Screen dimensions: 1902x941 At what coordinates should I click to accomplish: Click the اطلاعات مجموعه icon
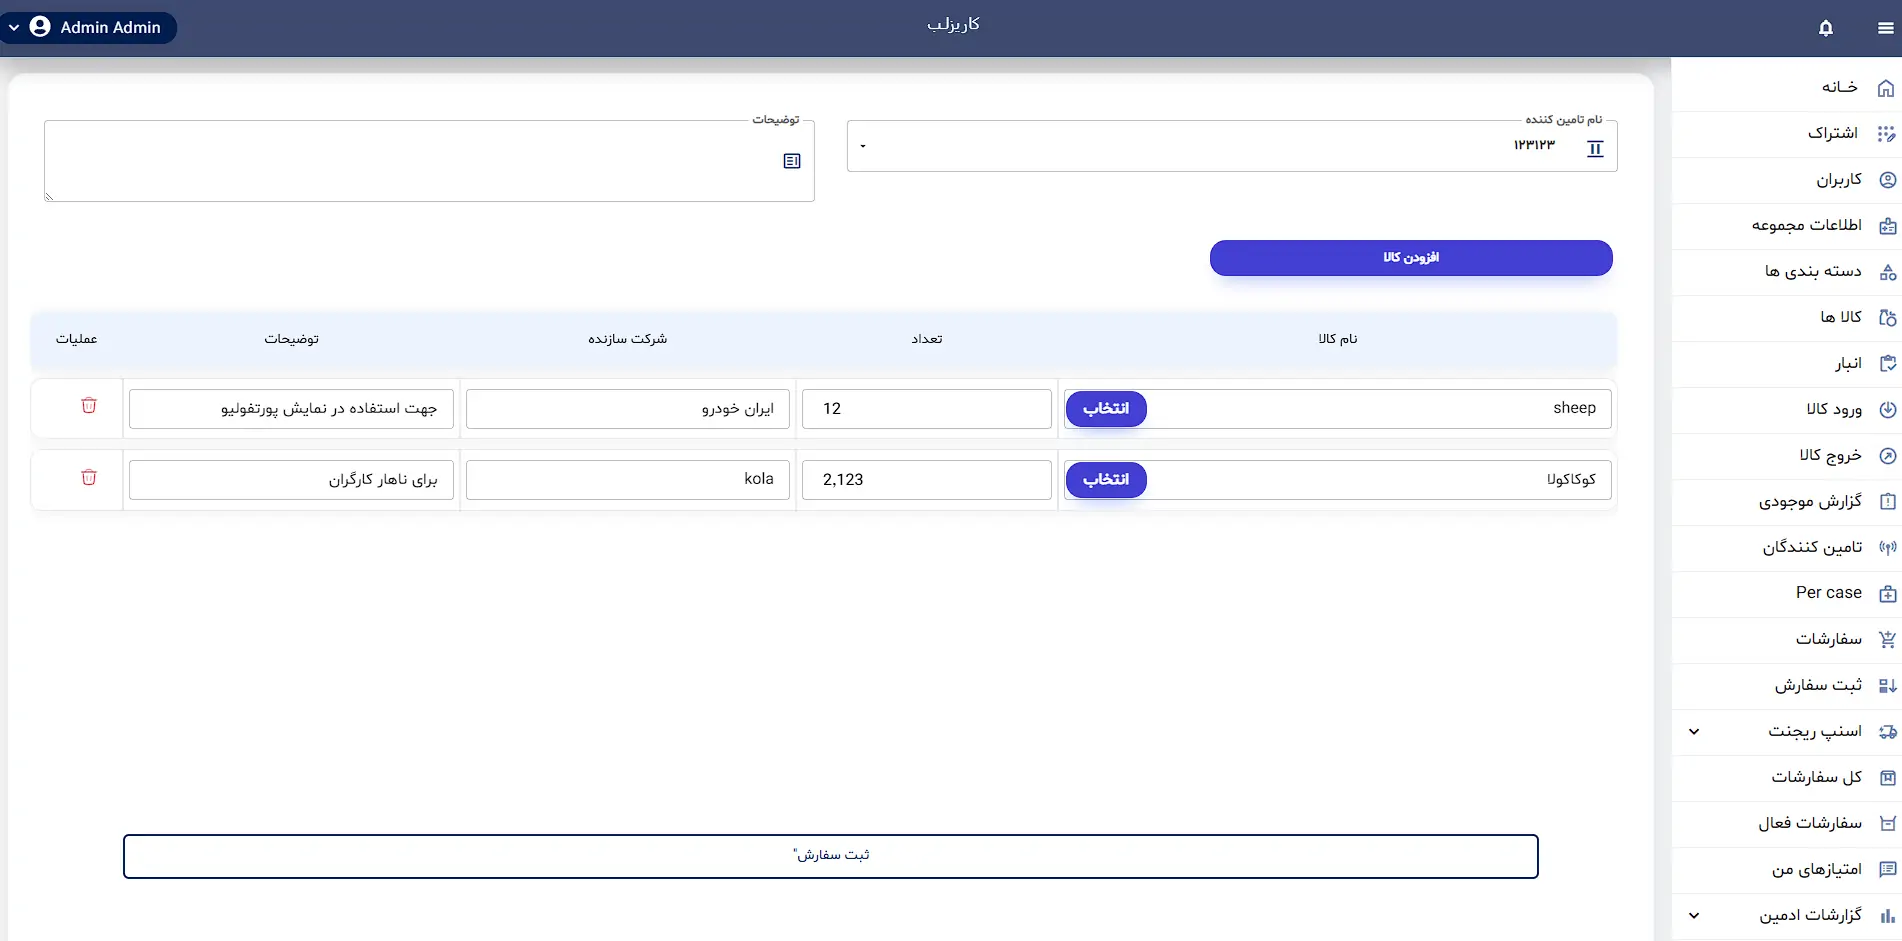click(x=1887, y=226)
